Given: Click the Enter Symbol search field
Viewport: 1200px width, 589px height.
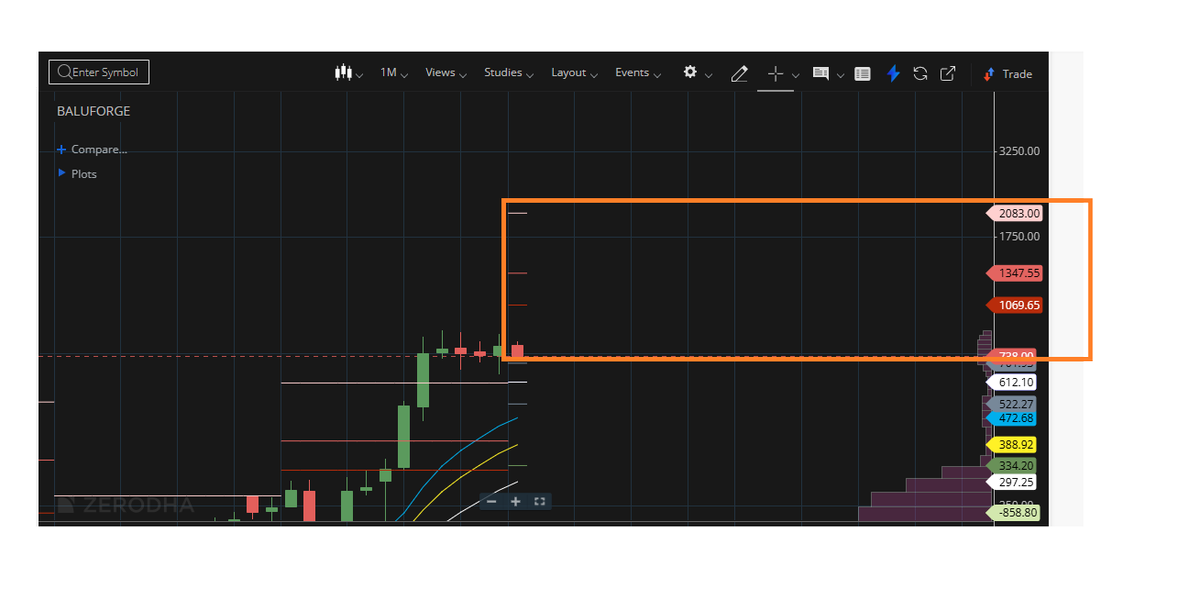Looking at the screenshot, I should pyautogui.click(x=99, y=72).
